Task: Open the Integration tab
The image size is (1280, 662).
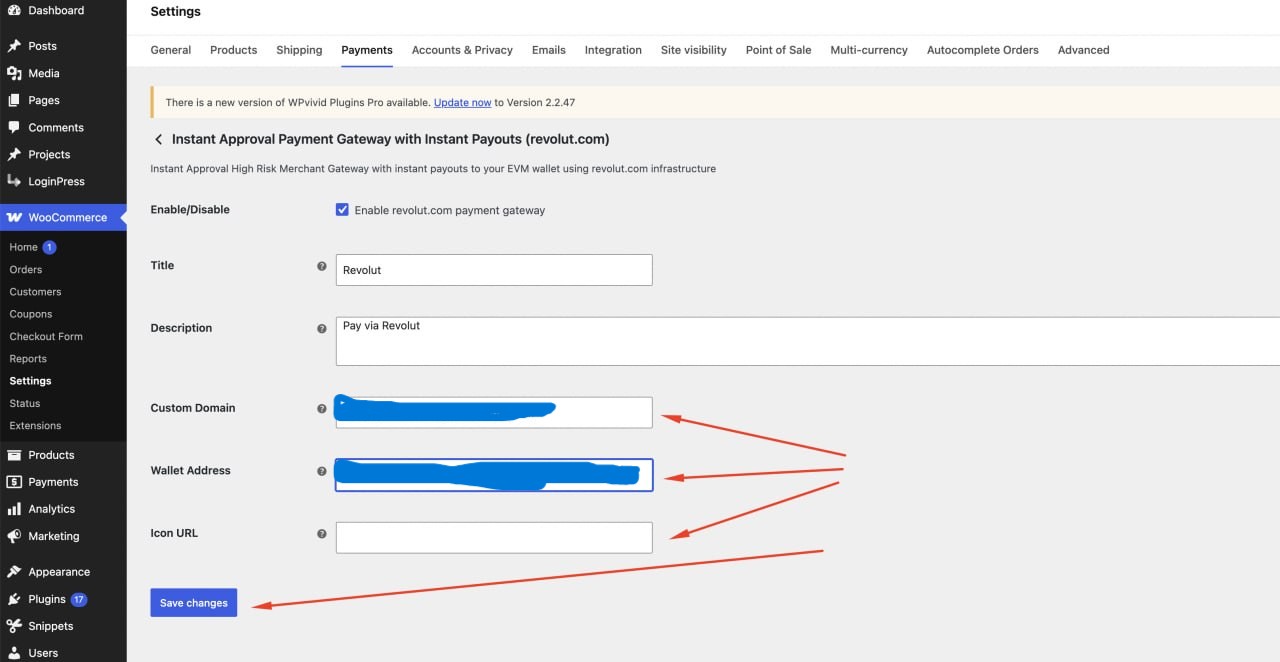Action: [613, 50]
